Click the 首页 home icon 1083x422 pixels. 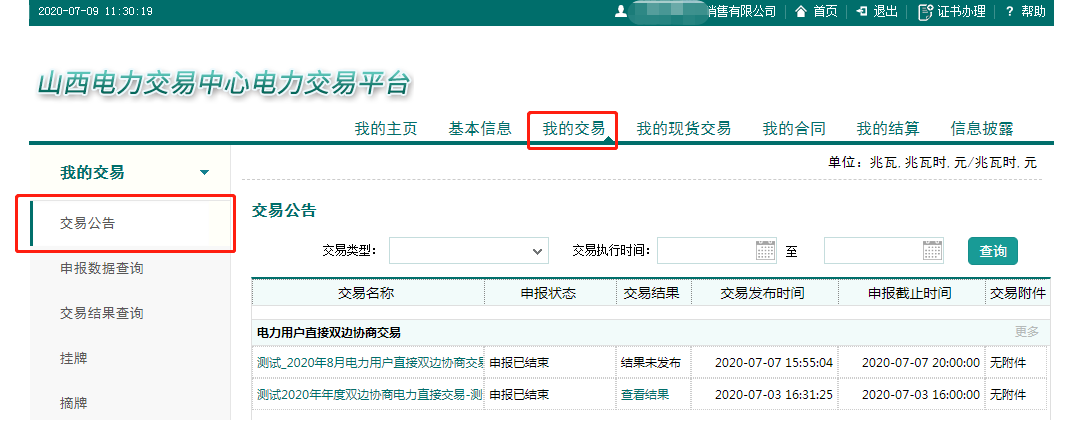[801, 11]
